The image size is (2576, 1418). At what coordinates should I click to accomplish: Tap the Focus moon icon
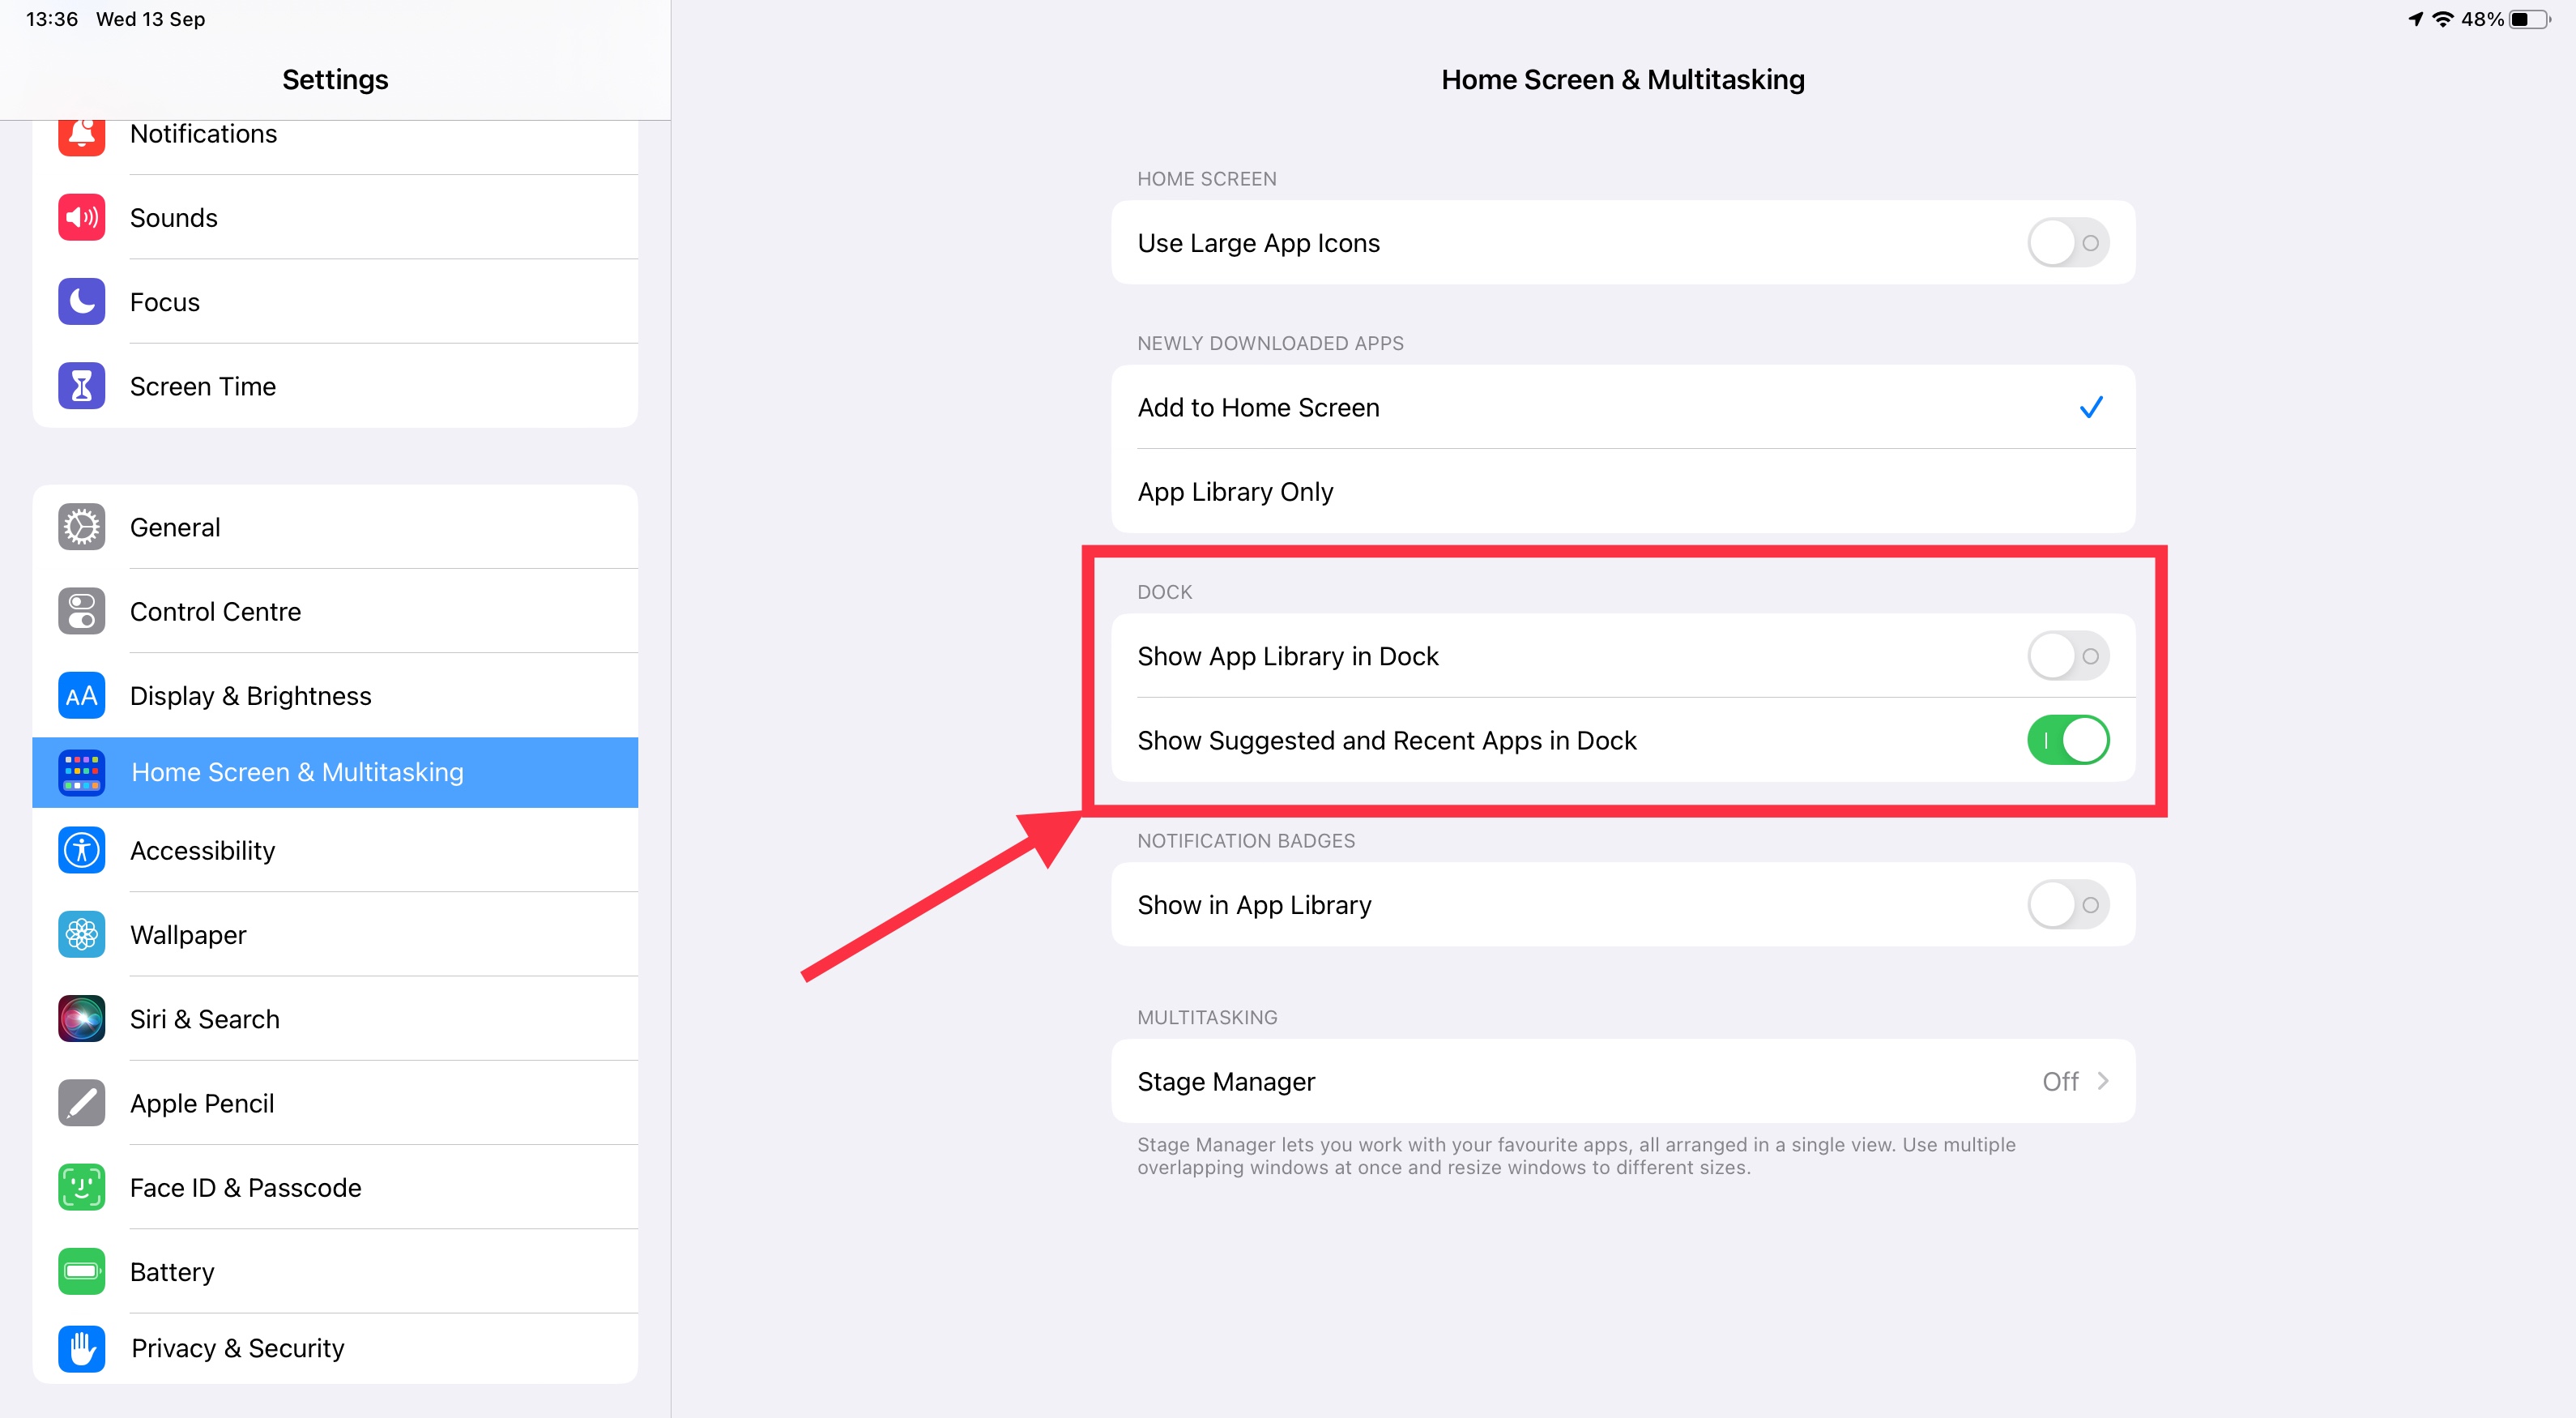(81, 302)
